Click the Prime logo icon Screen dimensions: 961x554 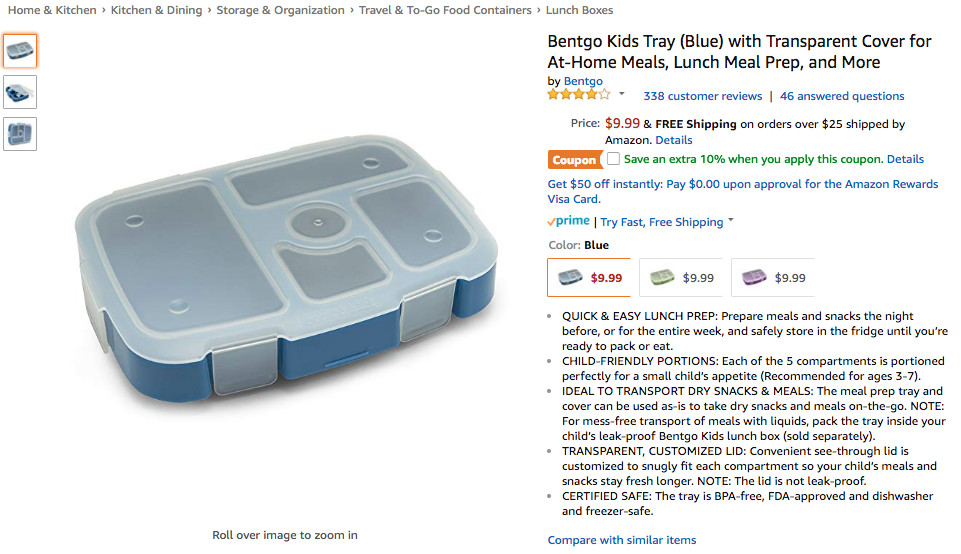pyautogui.click(x=568, y=222)
